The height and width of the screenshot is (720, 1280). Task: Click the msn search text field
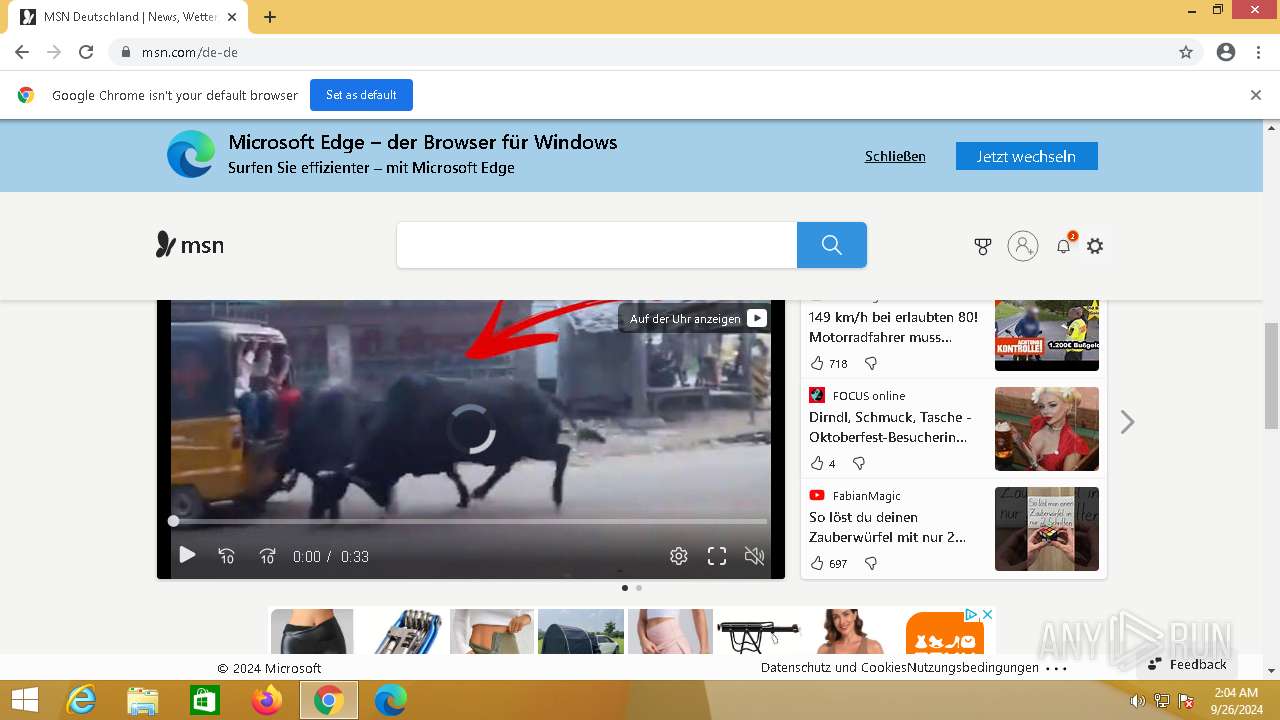597,245
